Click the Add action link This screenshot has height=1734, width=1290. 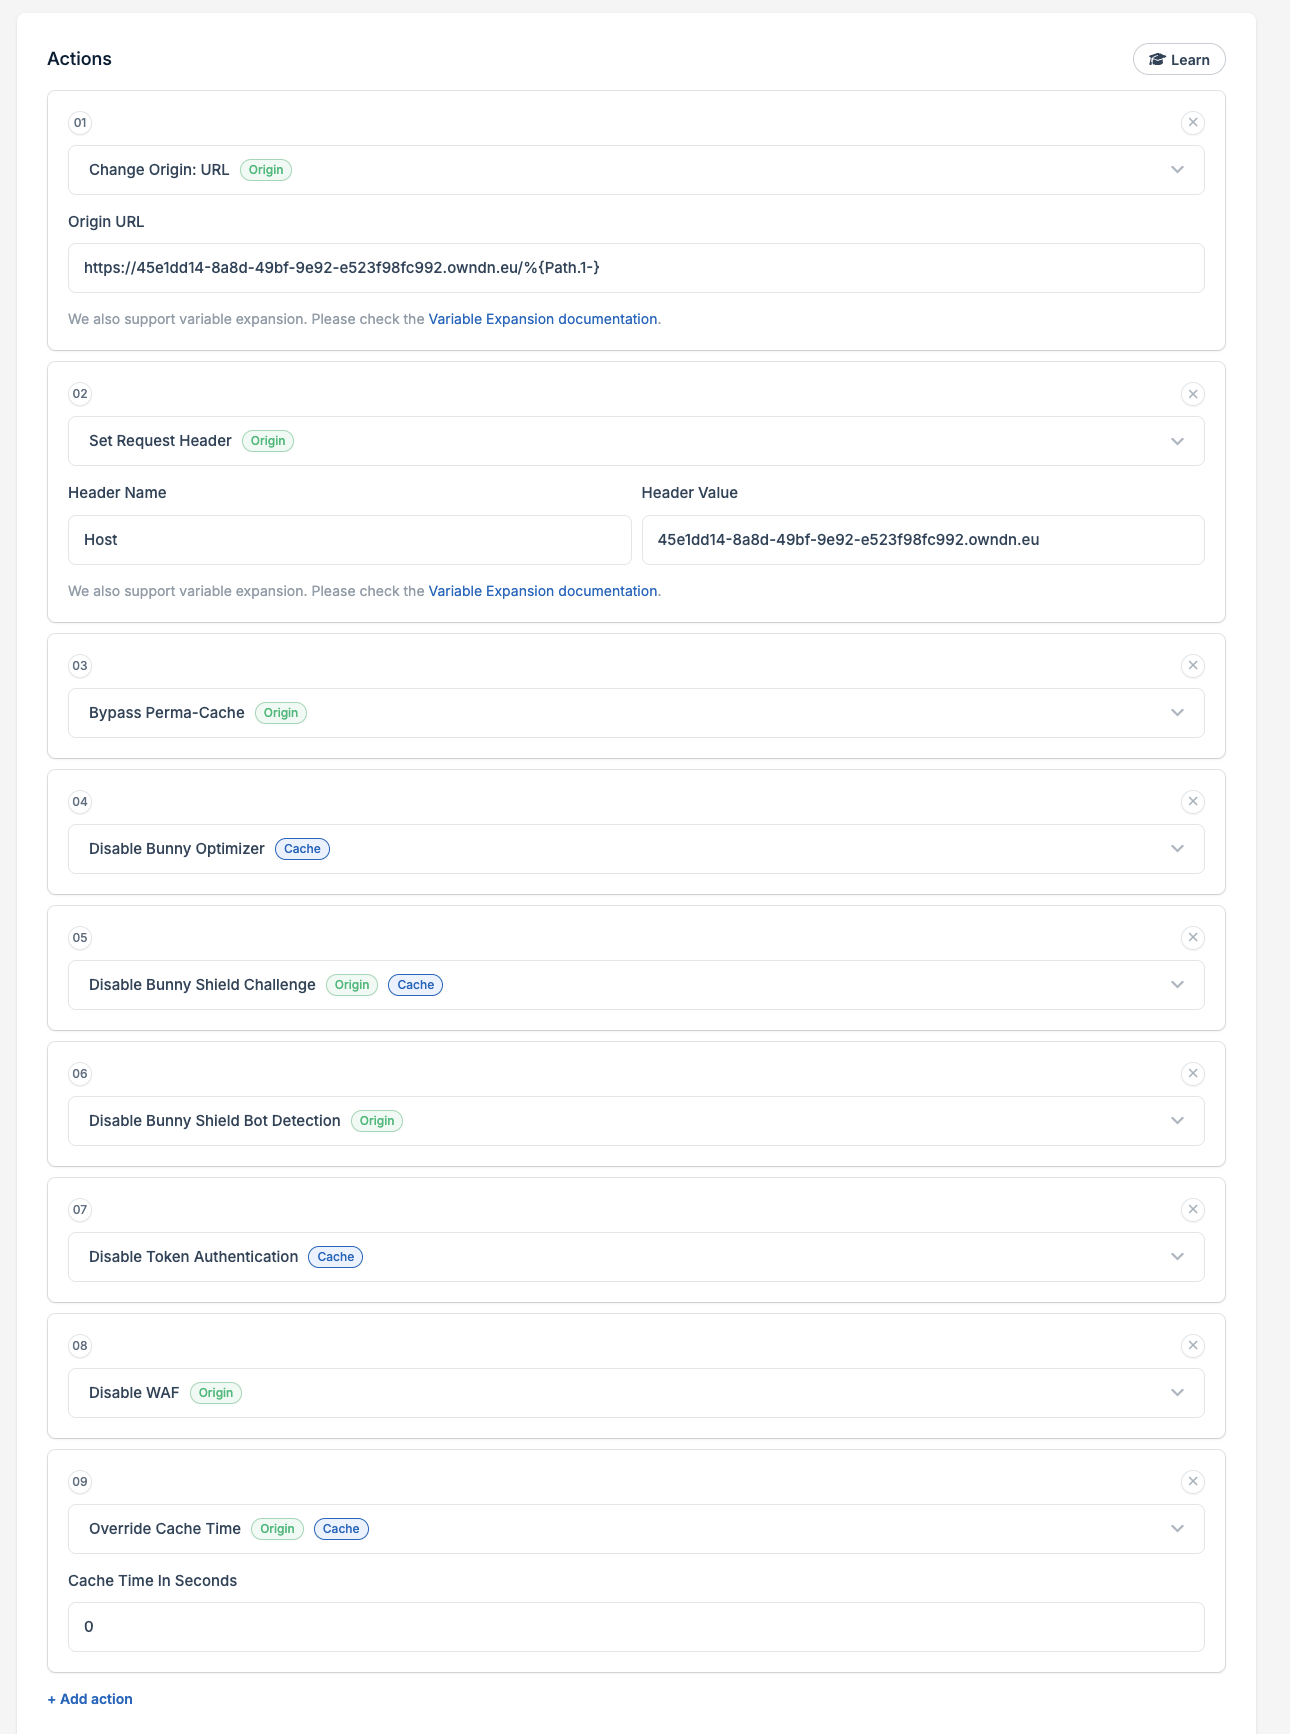90,1699
